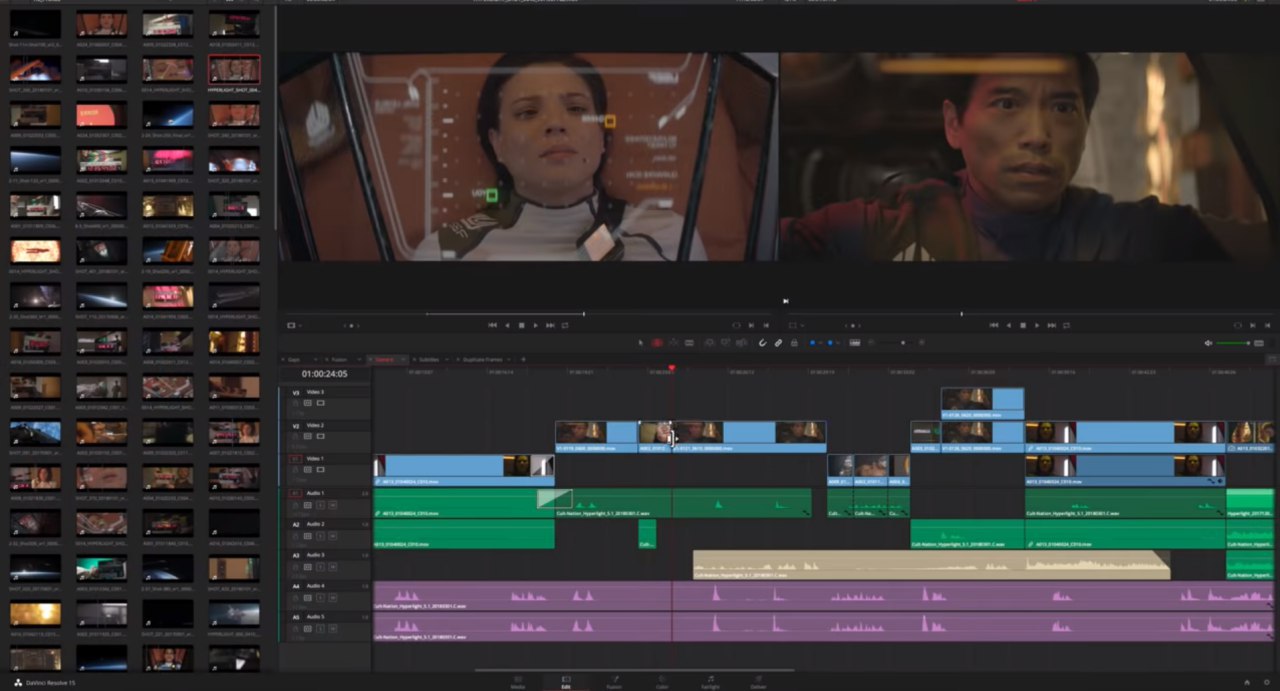Mute the Audio 1 track
This screenshot has height=691, width=1280.
tap(330, 507)
